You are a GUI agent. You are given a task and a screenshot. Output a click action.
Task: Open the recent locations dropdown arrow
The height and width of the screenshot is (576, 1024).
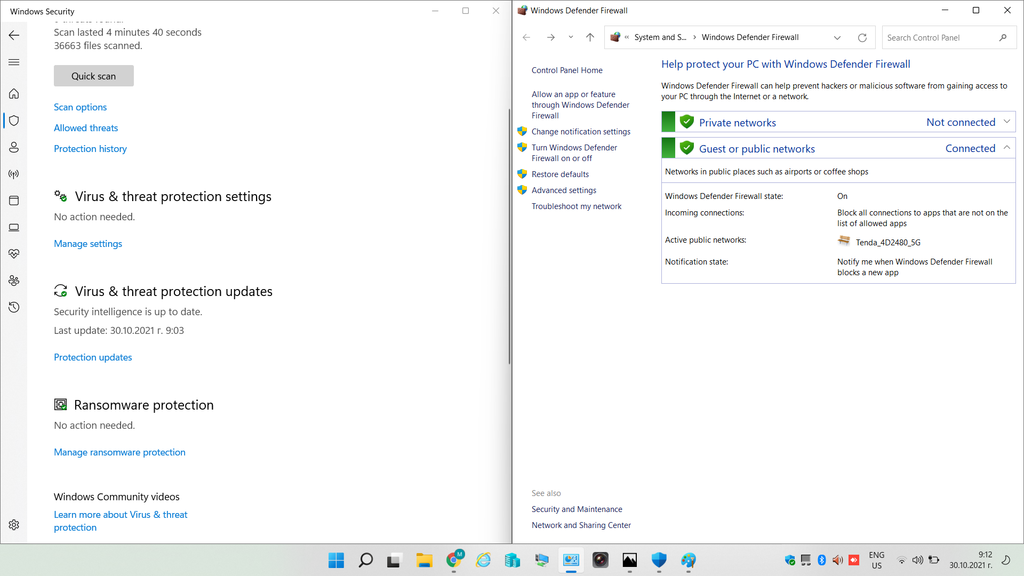[571, 38]
